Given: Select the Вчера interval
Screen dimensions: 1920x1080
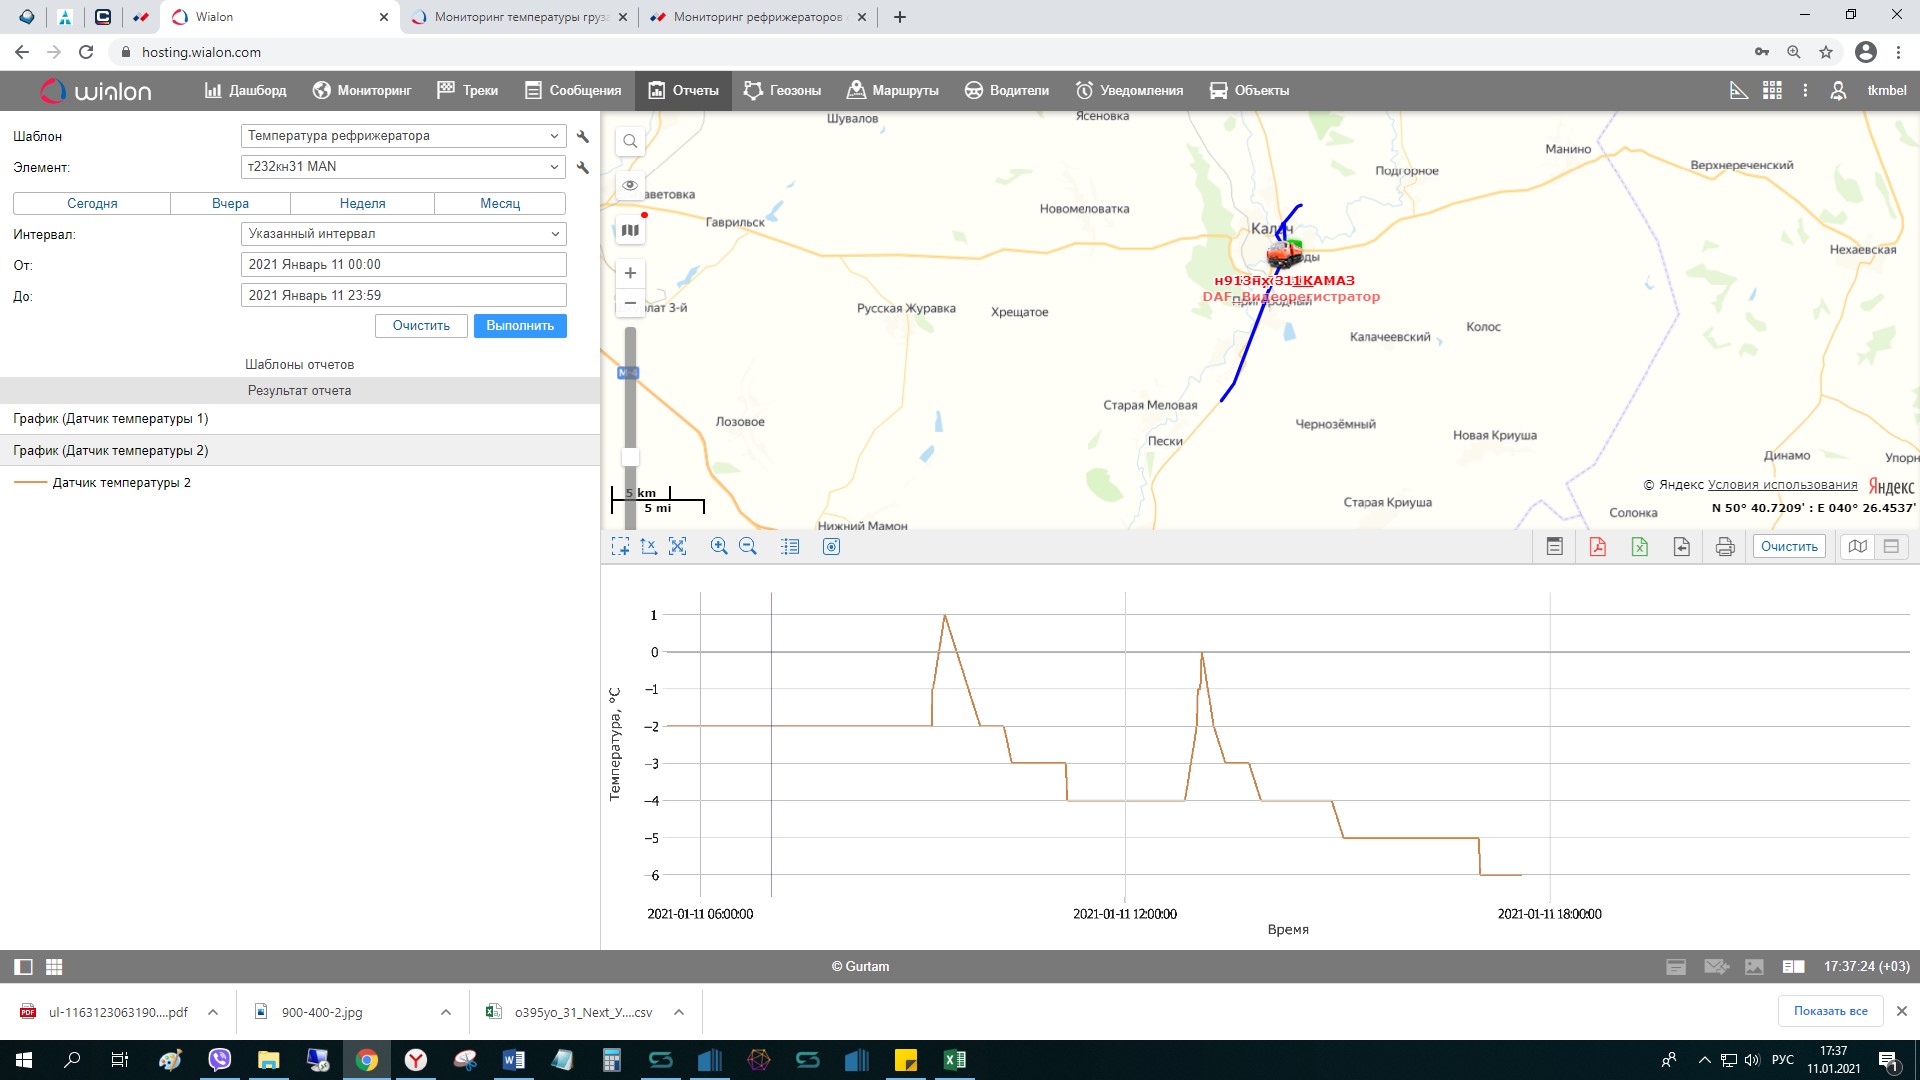Looking at the screenshot, I should (x=230, y=203).
